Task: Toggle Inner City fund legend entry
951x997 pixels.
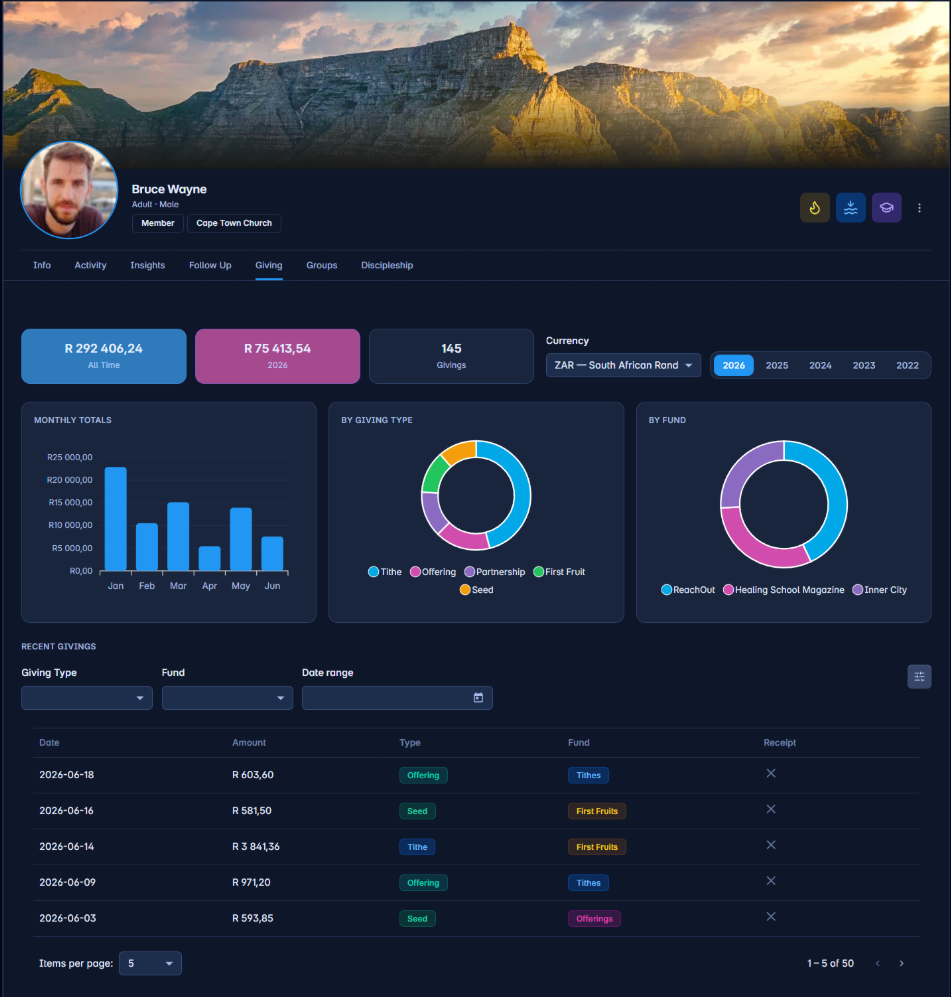Action: coord(880,589)
